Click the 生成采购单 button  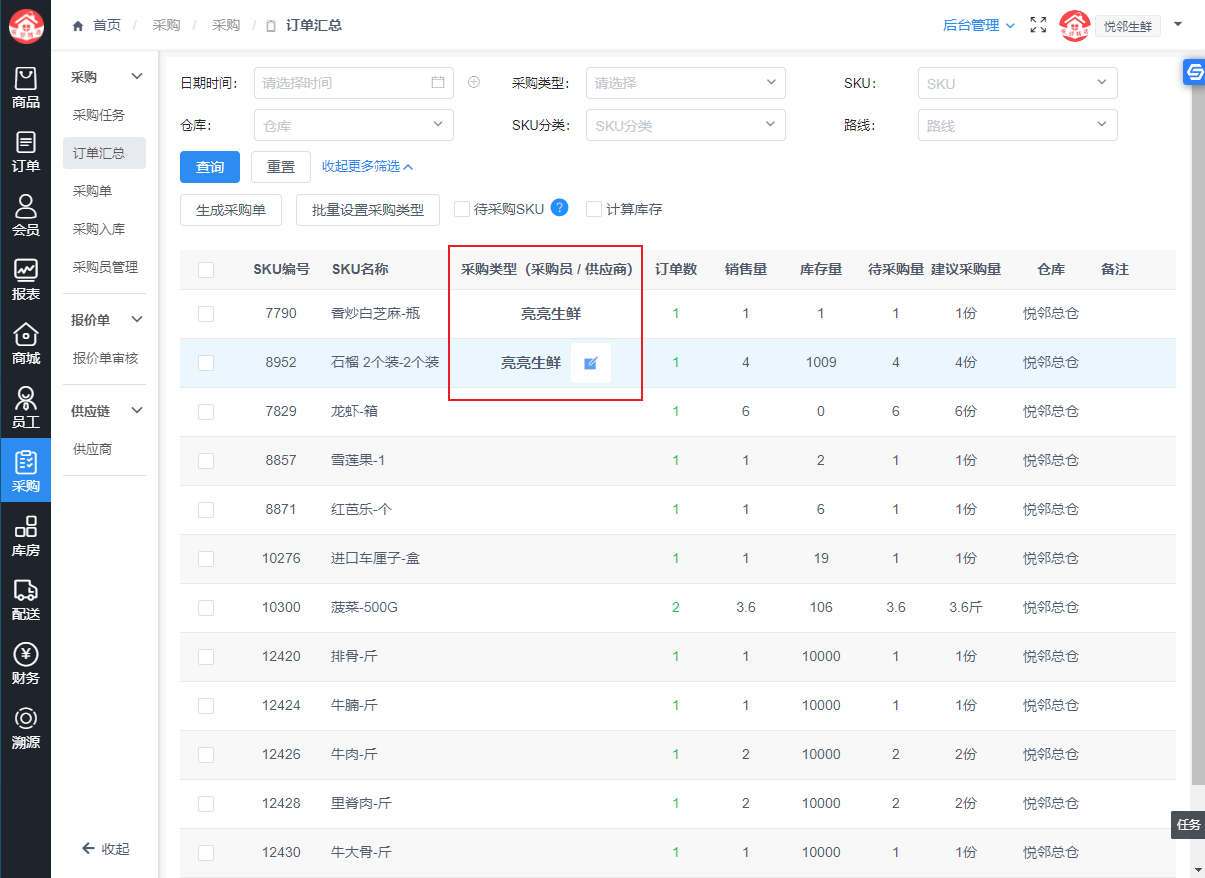tap(231, 210)
